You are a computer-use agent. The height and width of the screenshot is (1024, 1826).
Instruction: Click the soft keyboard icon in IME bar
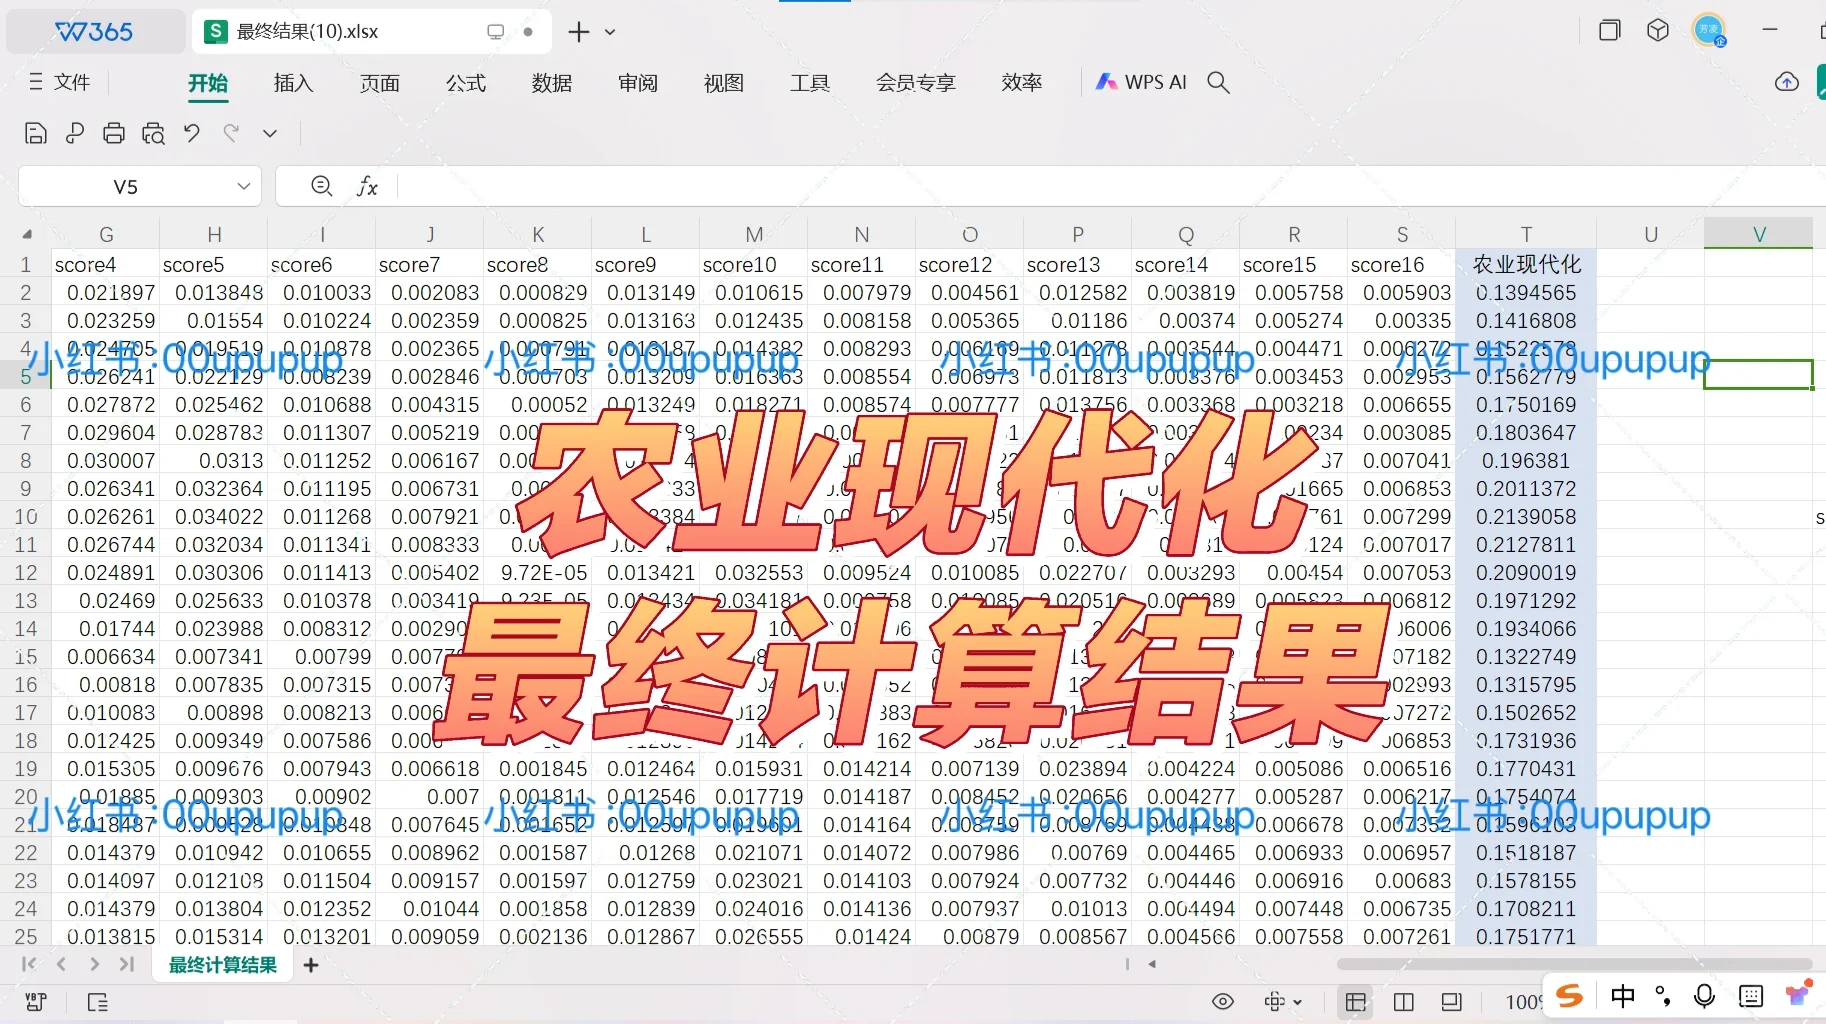pos(1751,996)
